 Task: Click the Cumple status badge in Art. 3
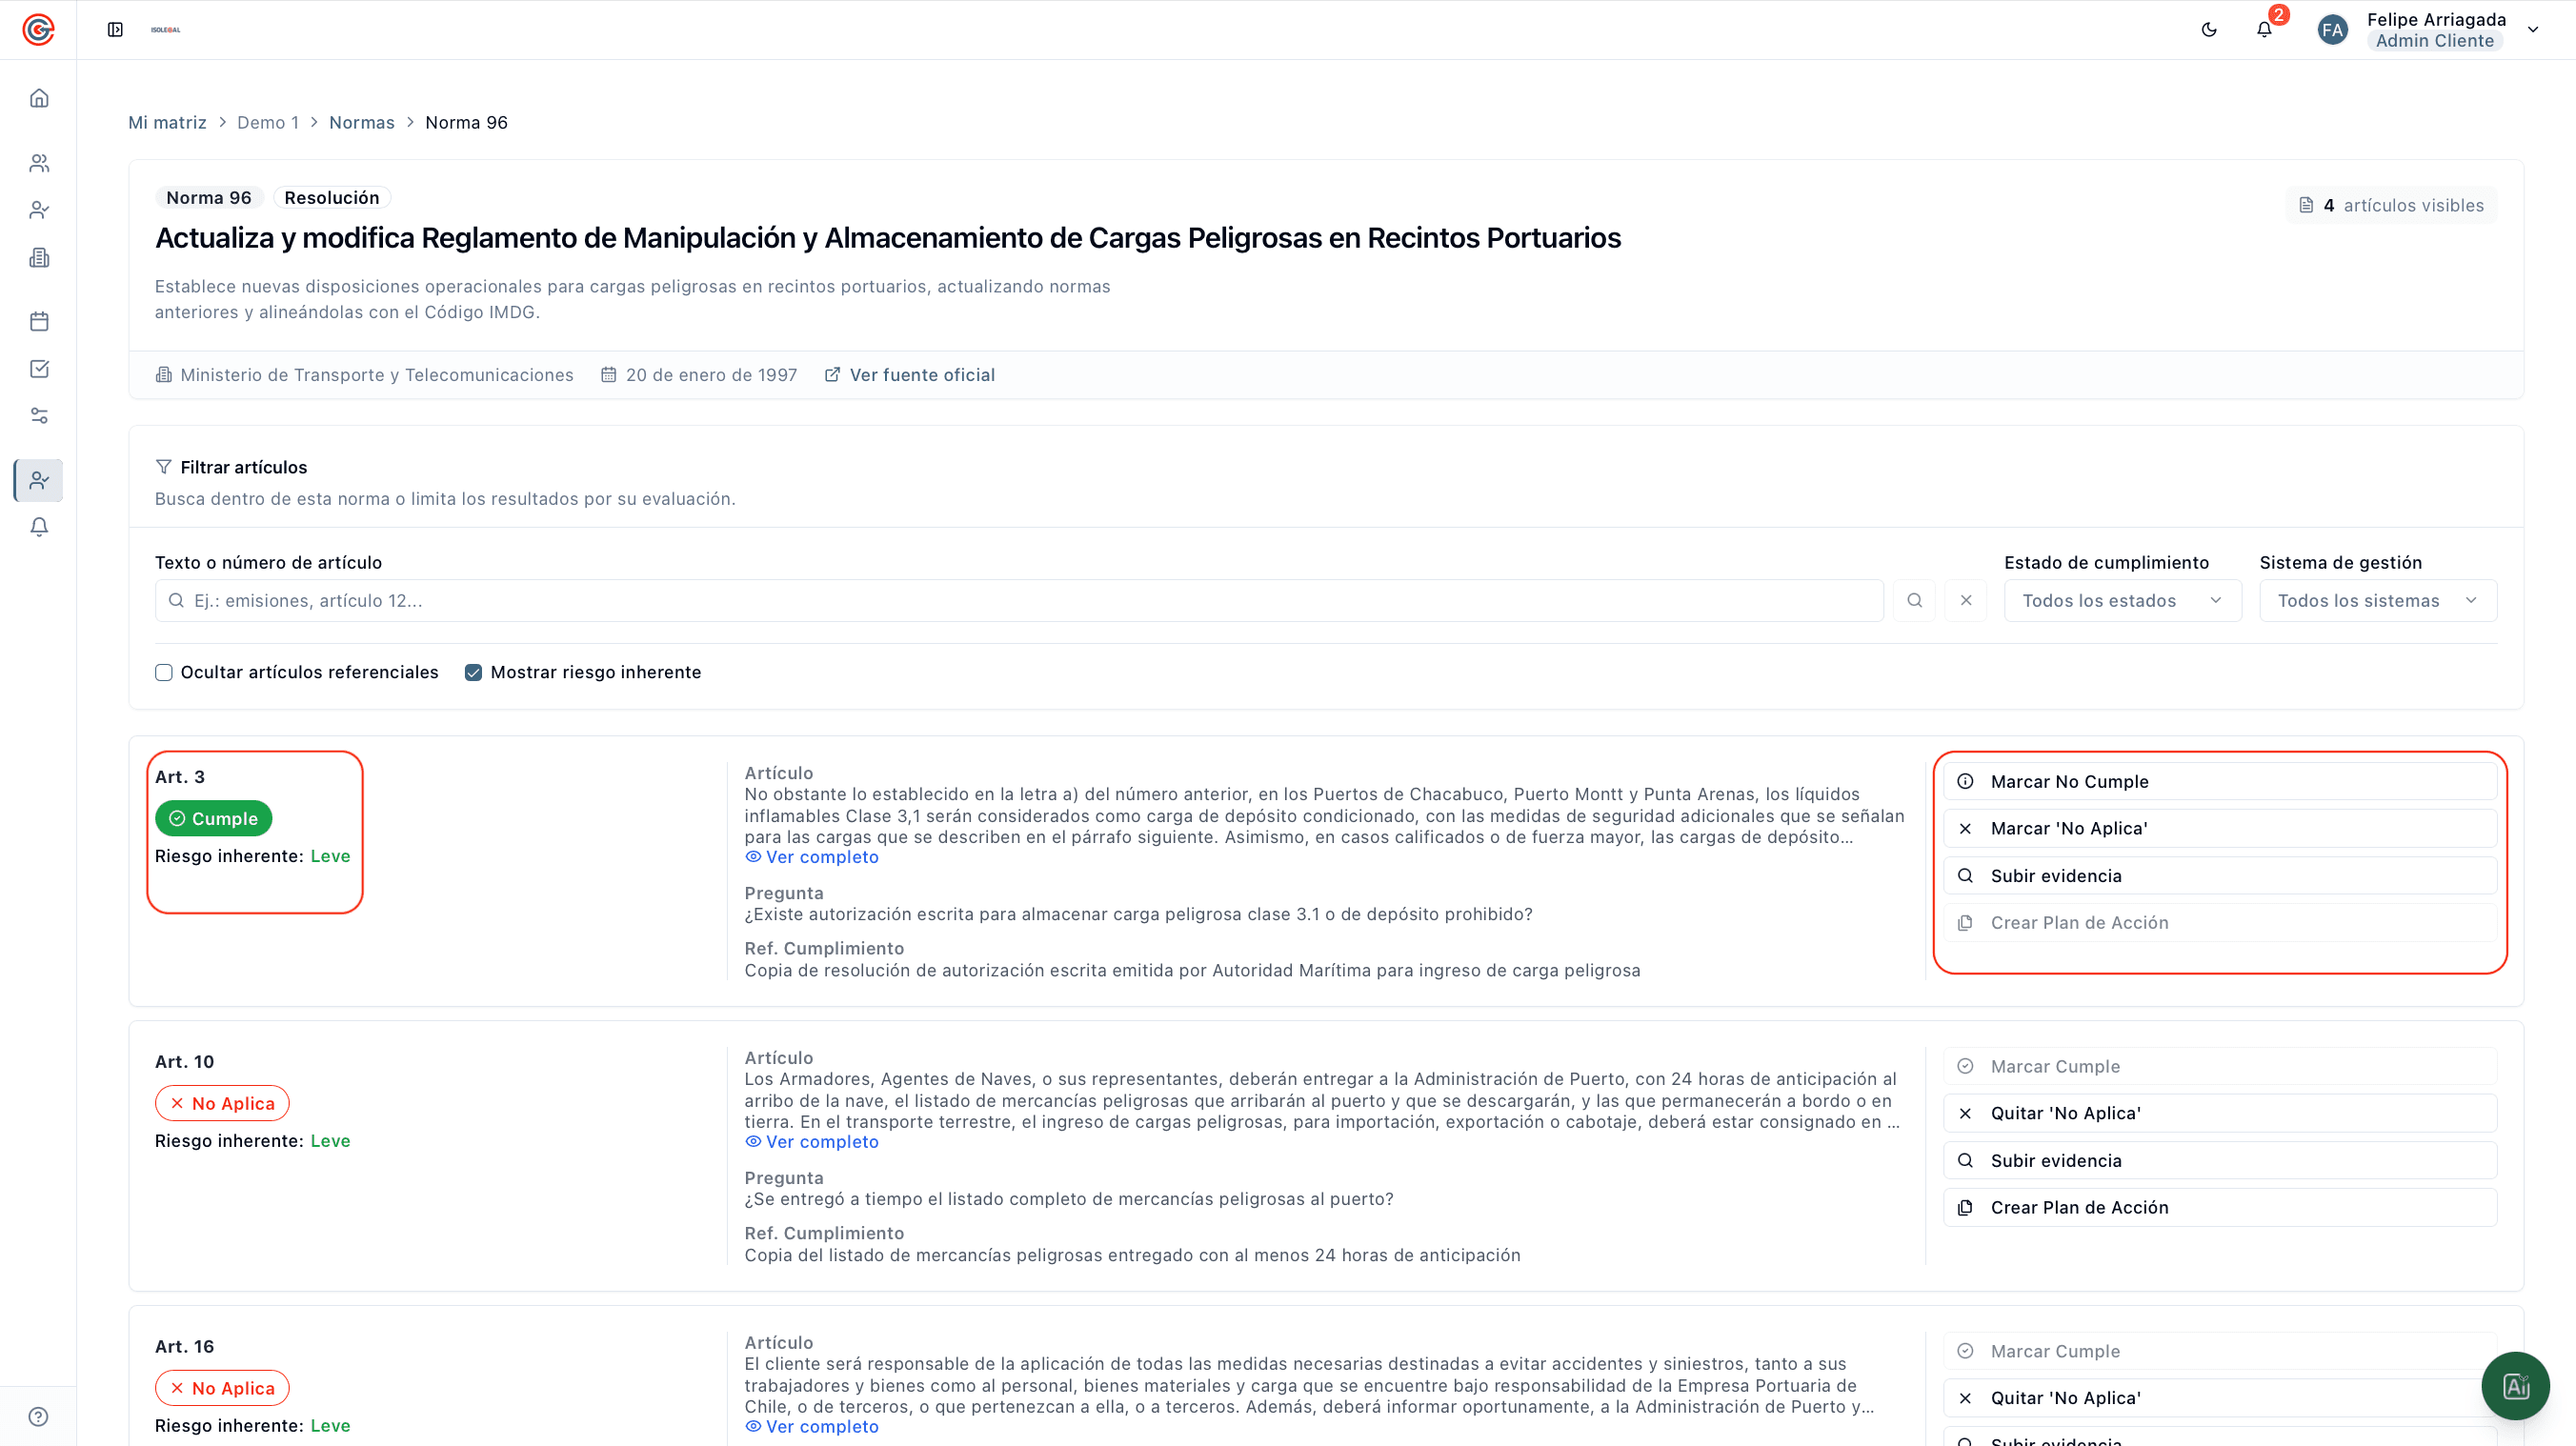213,818
